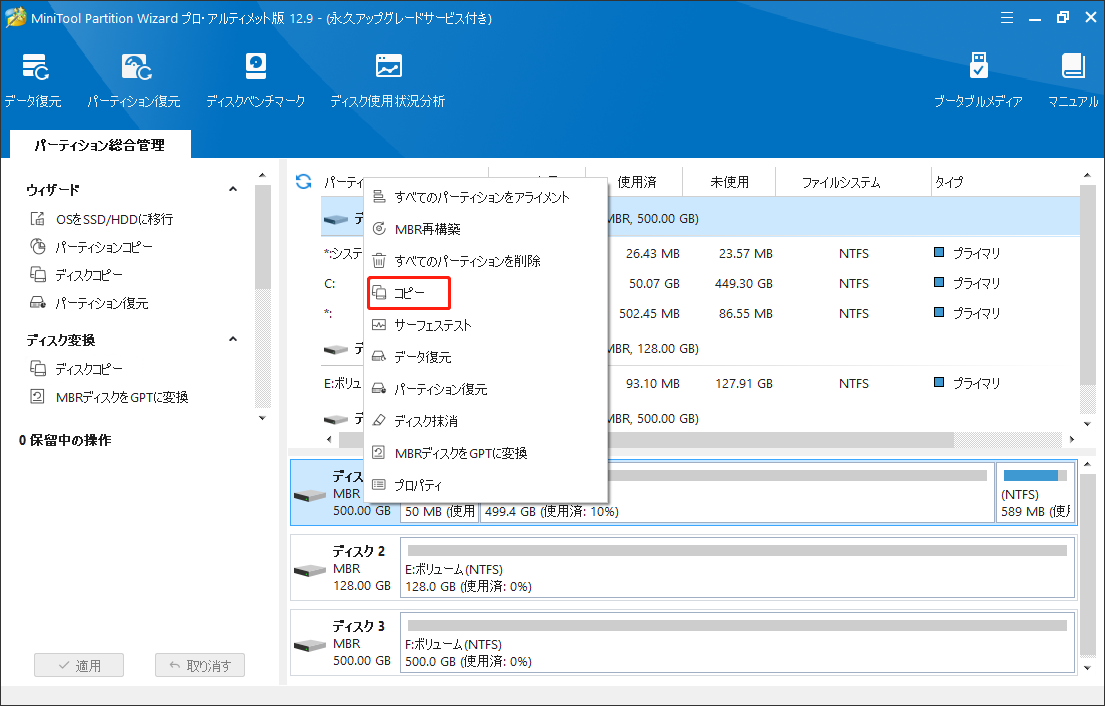The width and height of the screenshot is (1105, 706).
Task: Choose MBR再構築 from context menu
Action: (x=486, y=229)
